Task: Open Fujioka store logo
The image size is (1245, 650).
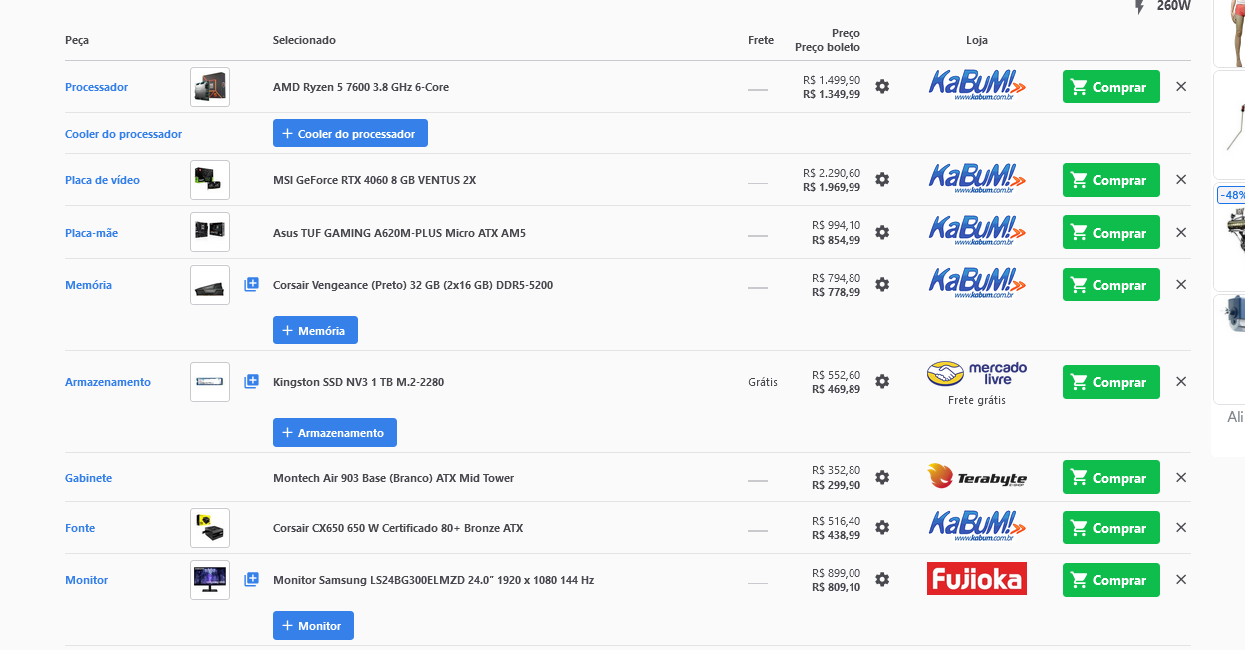Action: (x=977, y=579)
